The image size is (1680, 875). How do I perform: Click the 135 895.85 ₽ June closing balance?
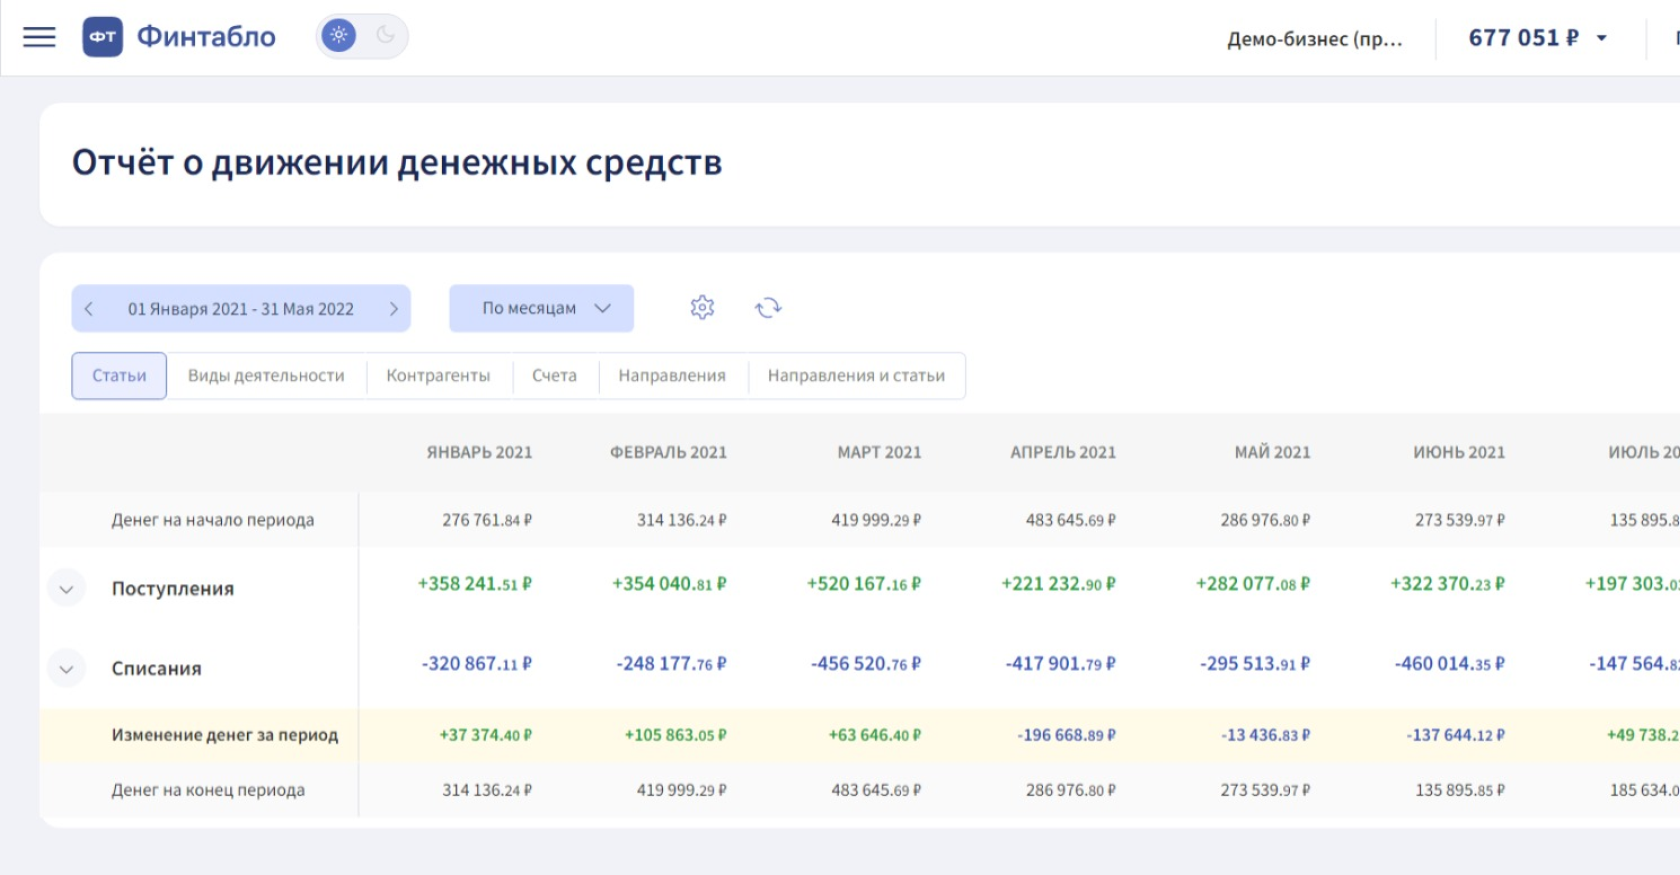pos(1460,790)
